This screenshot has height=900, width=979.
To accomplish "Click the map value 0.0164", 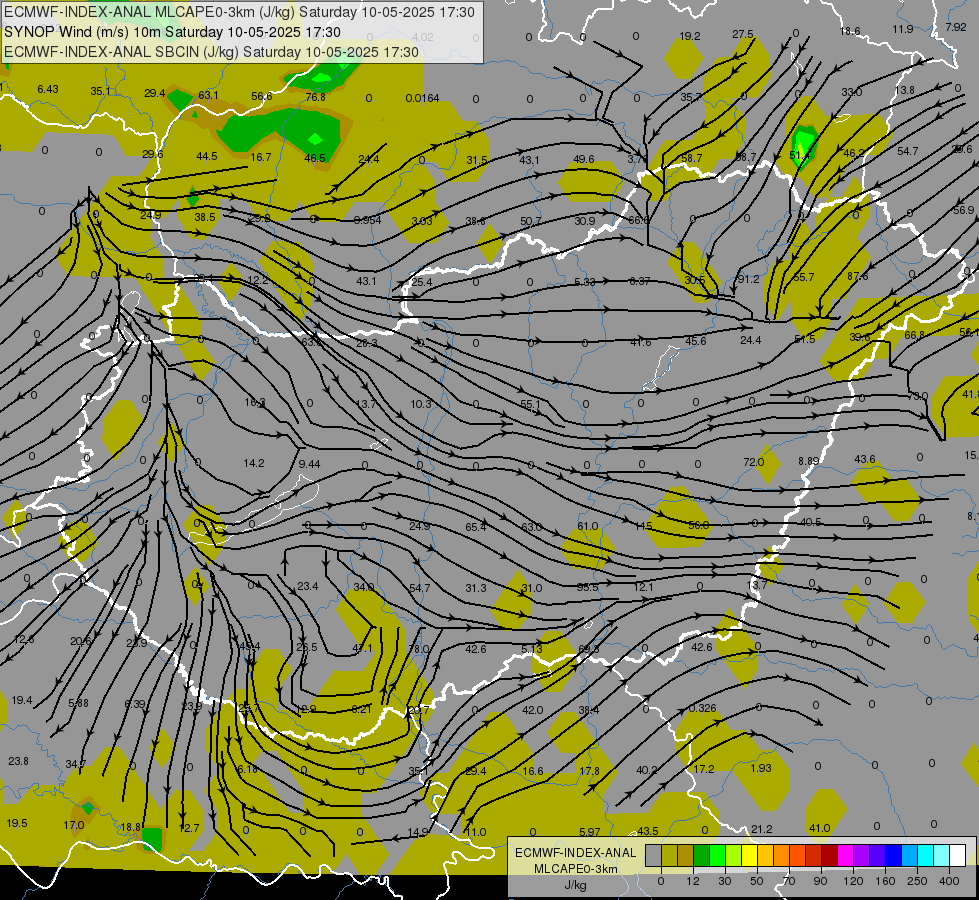I will (423, 98).
